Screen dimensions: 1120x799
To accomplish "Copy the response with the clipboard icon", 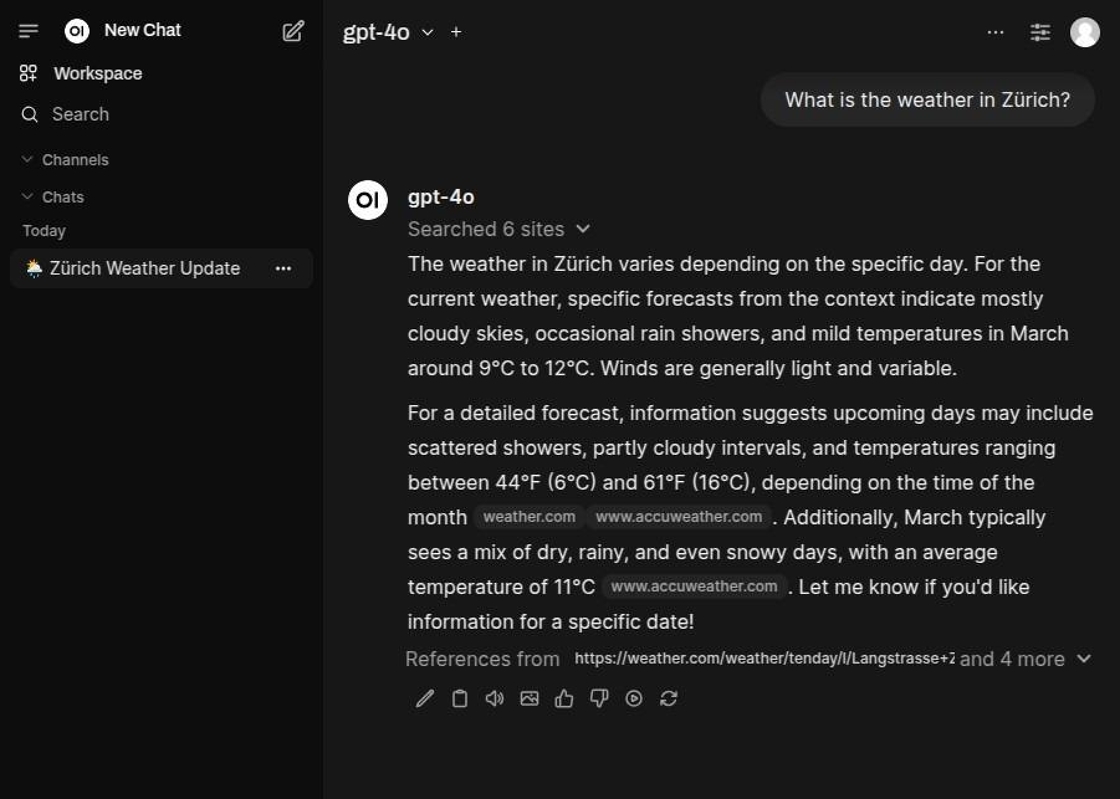I will click(460, 699).
